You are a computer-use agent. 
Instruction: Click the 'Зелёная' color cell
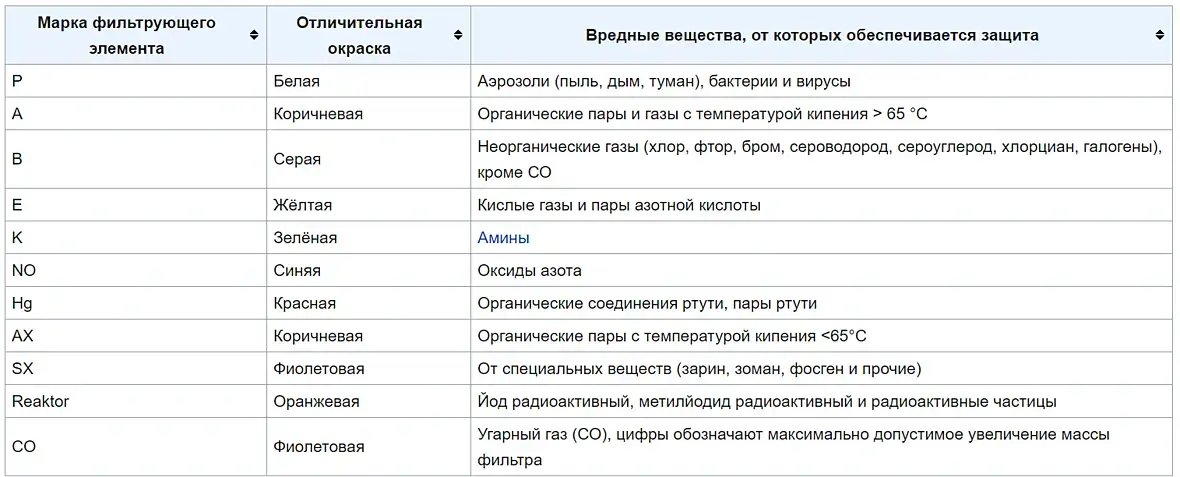(305, 238)
